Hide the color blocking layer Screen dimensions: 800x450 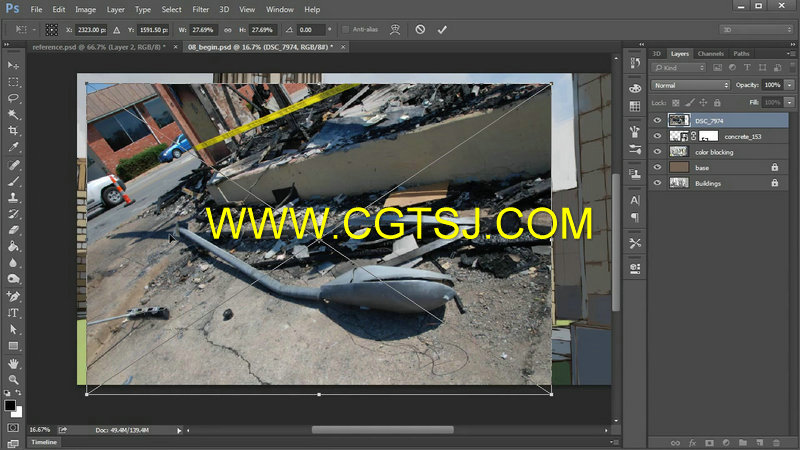coord(657,152)
